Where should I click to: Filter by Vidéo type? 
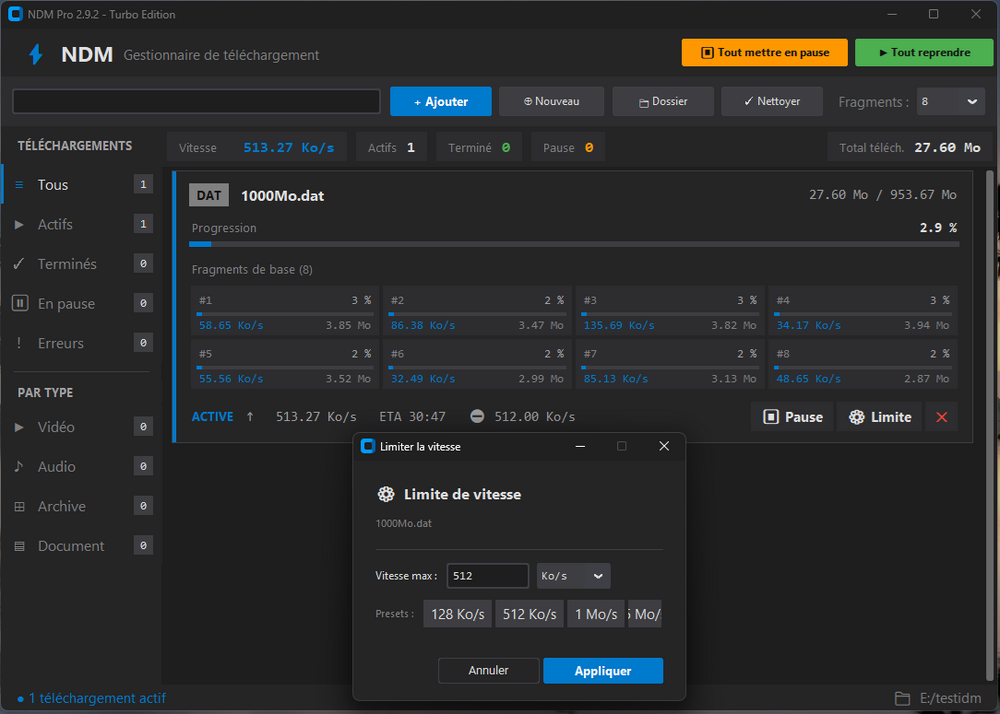(x=82, y=426)
